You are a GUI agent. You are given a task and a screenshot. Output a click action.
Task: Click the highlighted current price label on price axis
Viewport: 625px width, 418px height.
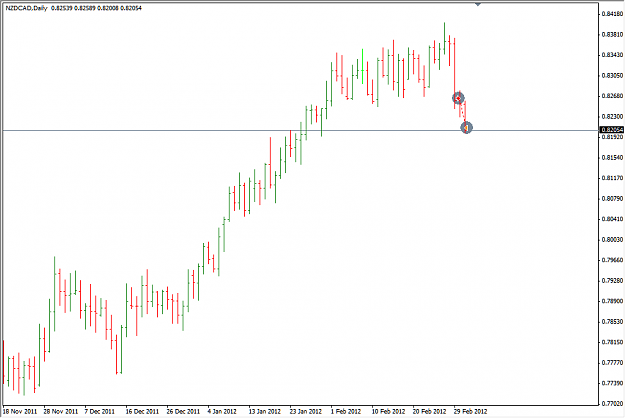(612, 130)
